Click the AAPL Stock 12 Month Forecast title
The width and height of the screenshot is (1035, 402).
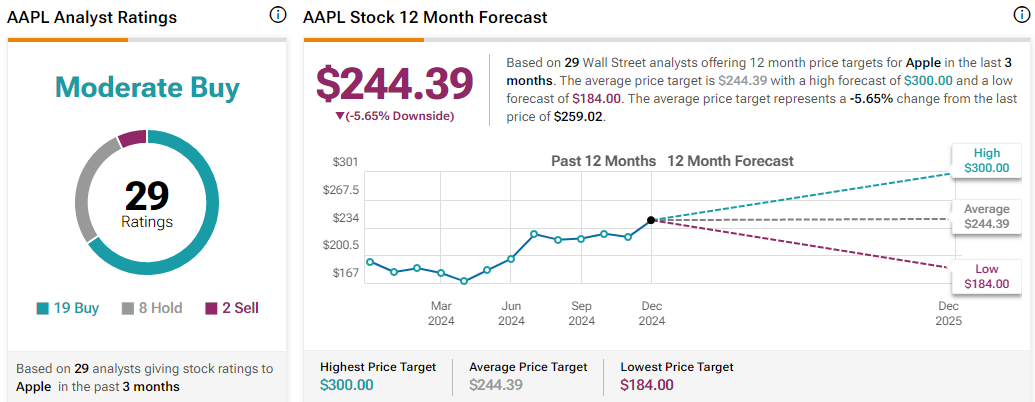[425, 18]
